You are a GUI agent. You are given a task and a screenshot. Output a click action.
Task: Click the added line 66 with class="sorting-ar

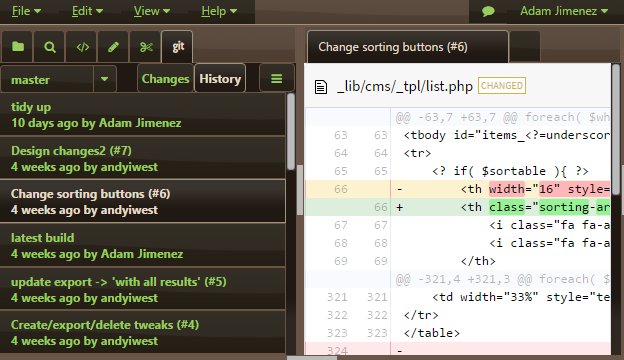click(458, 207)
